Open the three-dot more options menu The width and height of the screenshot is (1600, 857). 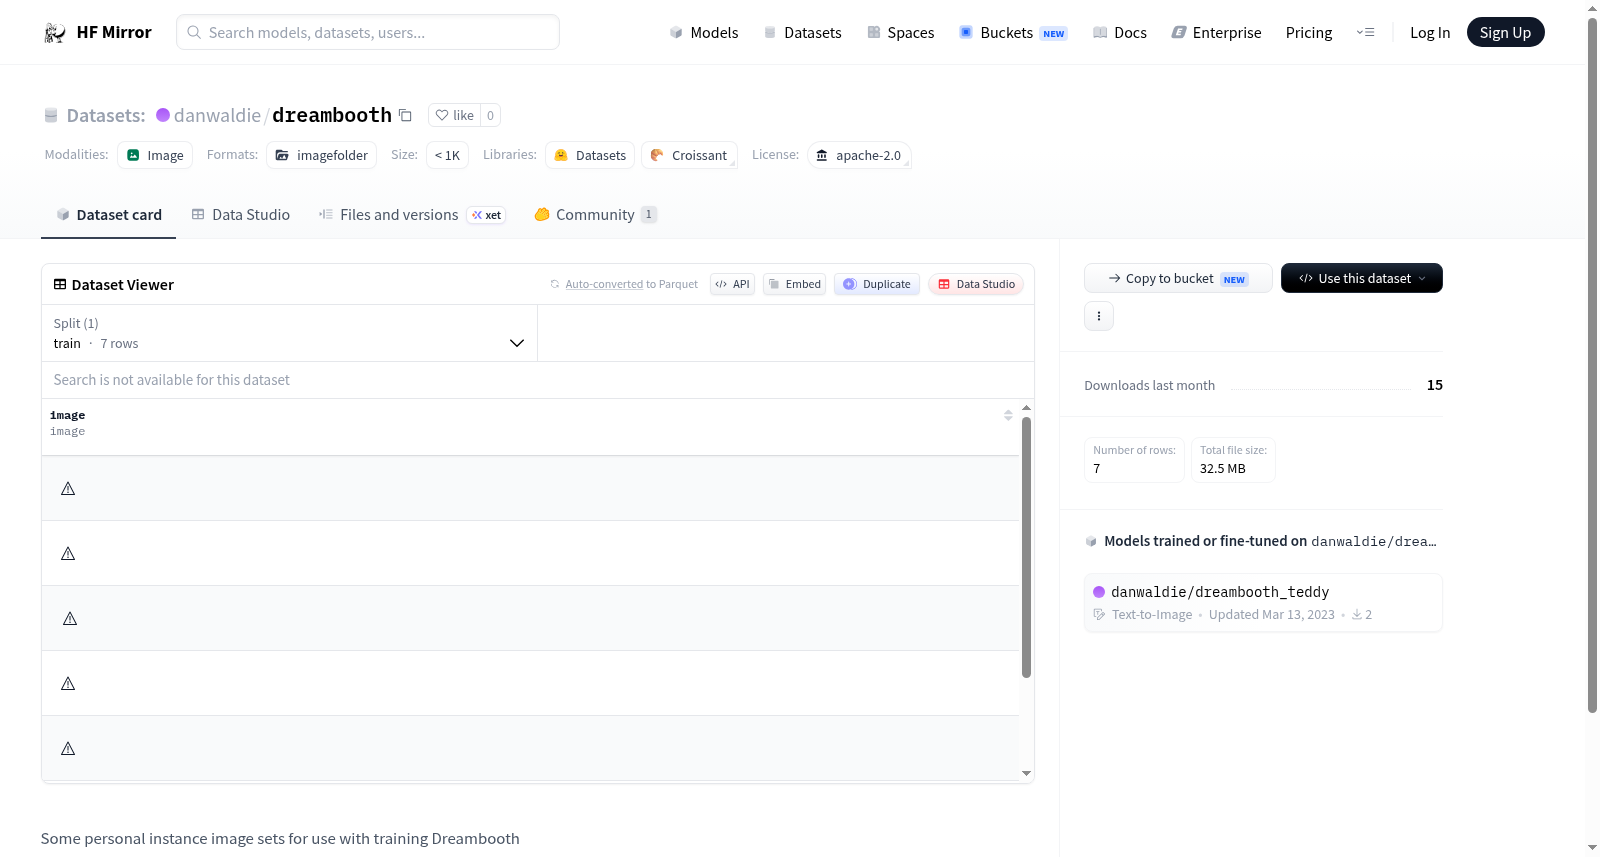click(1099, 316)
